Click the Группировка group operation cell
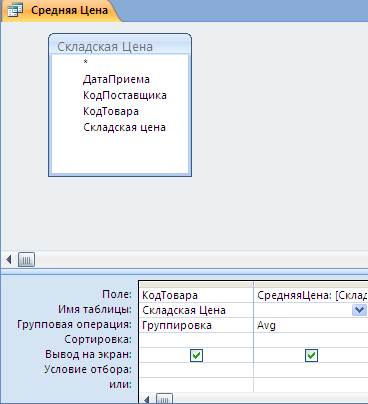The image size is (368, 404). tap(196, 325)
